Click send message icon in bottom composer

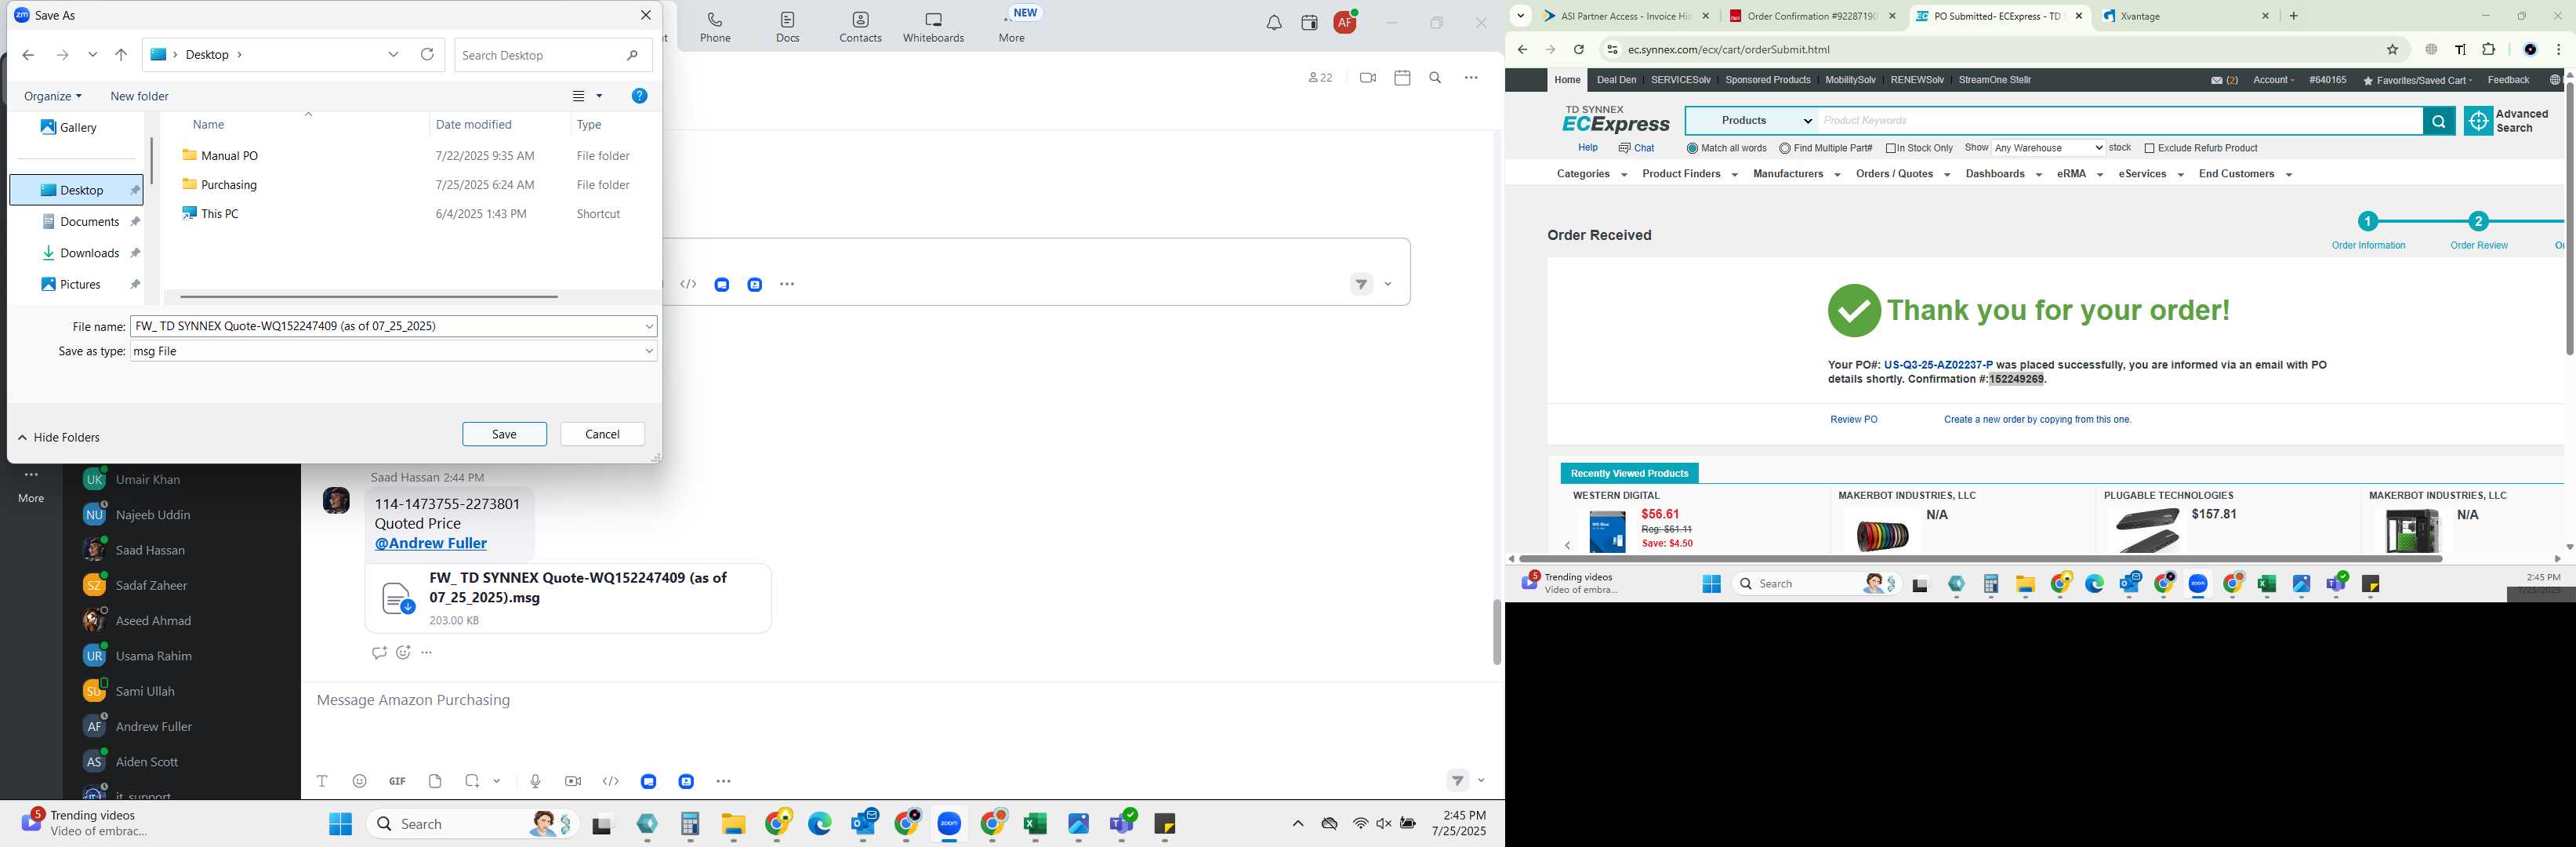tap(1458, 781)
